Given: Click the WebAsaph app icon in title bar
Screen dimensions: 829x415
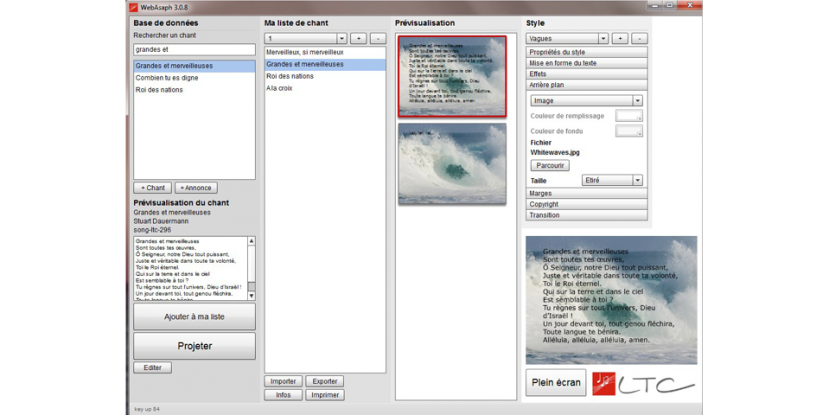Looking at the screenshot, I should tap(133, 7).
